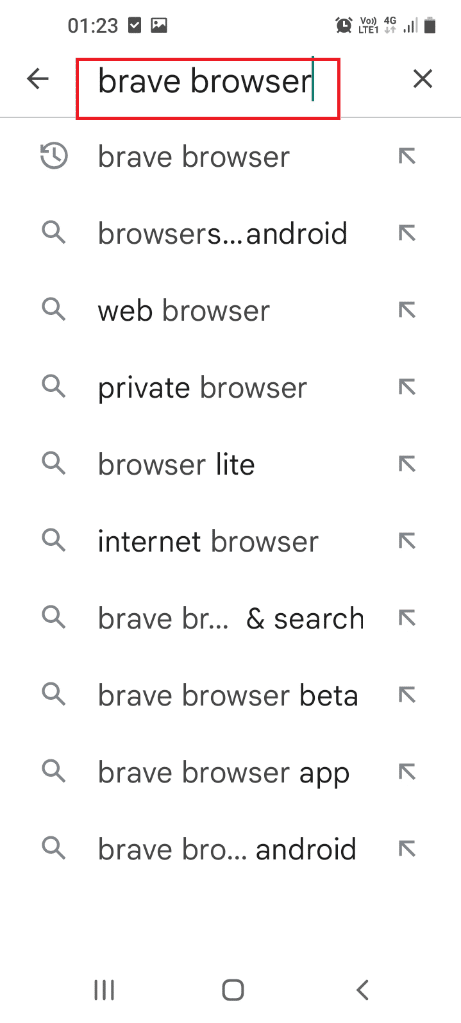Choose 'brave browser beta' suggestion text

tap(228, 695)
